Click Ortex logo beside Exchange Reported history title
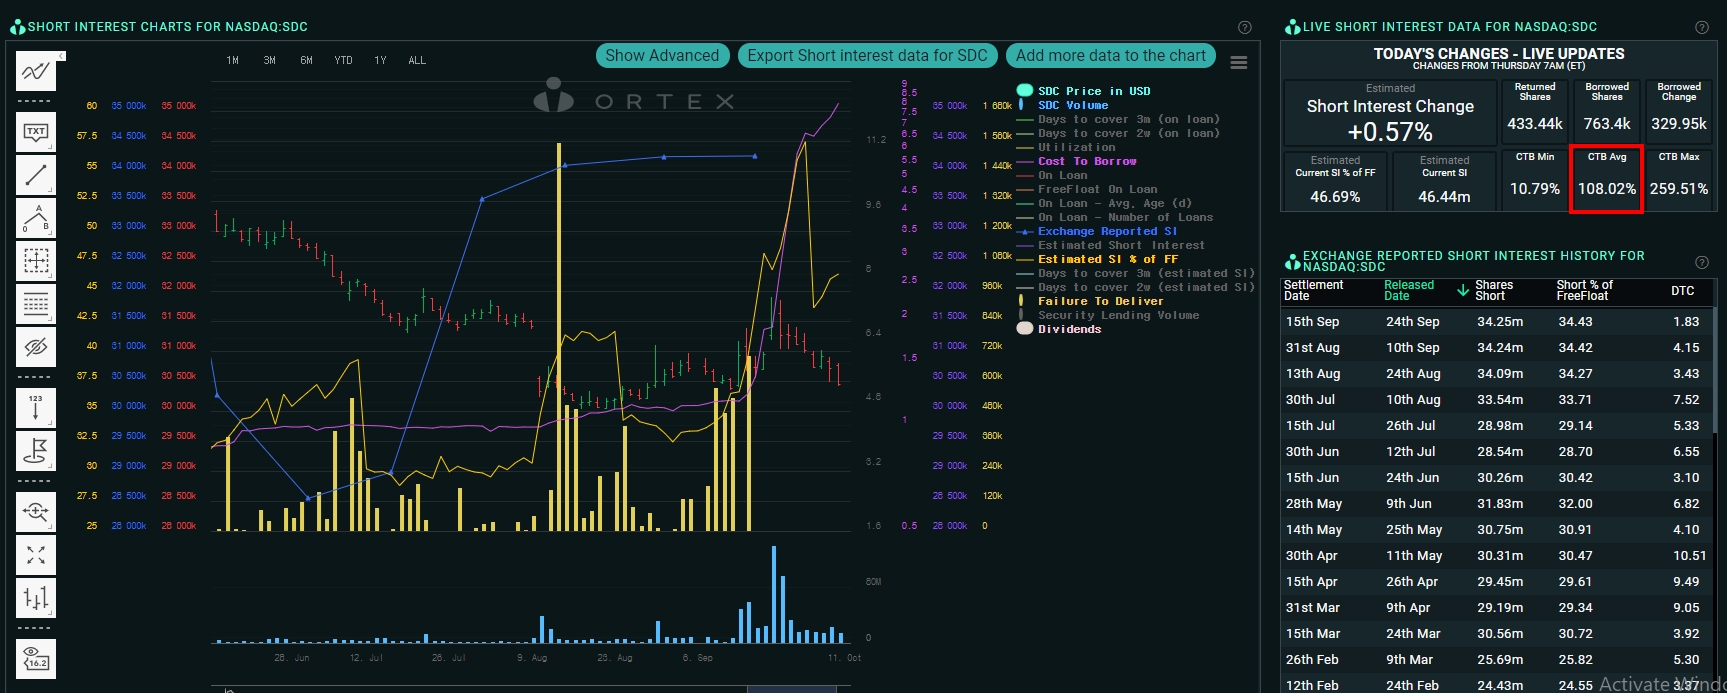The height and width of the screenshot is (693, 1727). coord(1292,262)
